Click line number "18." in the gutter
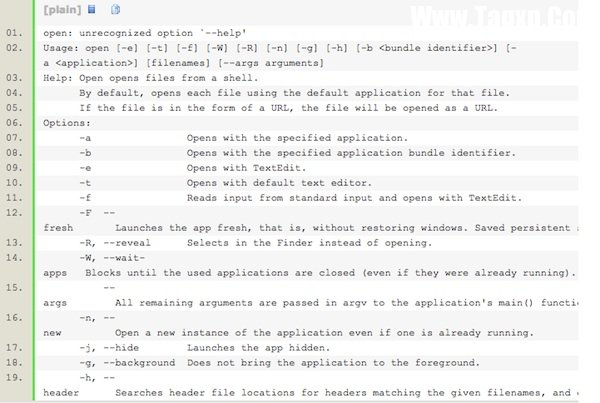Viewport: 600px width, 403px height. (14, 362)
